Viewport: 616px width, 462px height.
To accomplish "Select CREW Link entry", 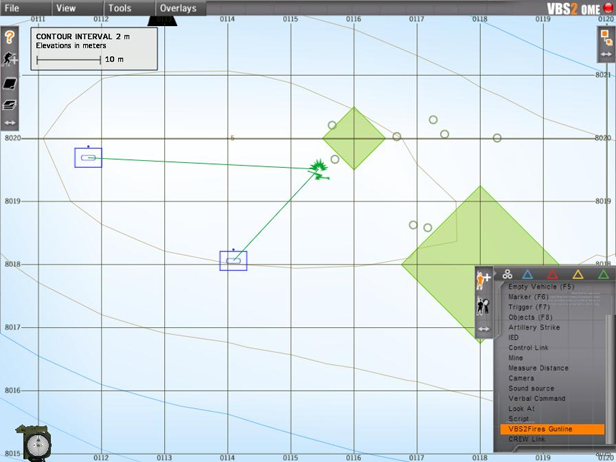I will tap(526, 440).
